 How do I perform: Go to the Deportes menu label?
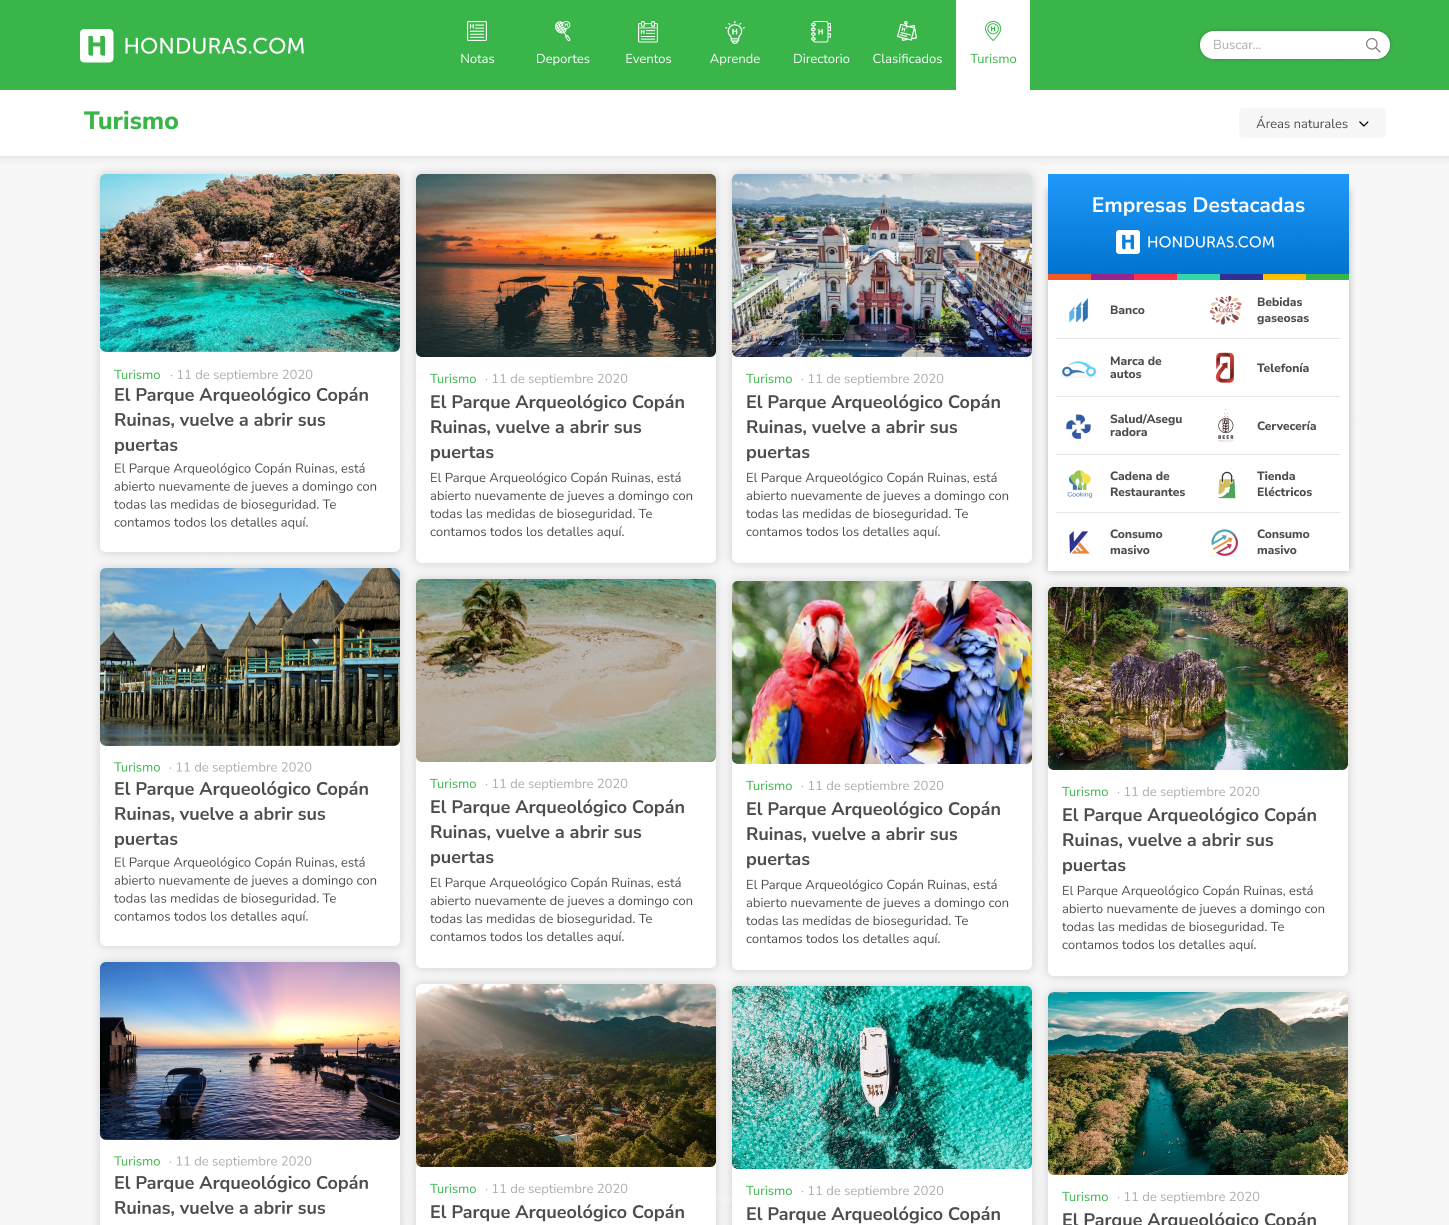[x=563, y=59]
